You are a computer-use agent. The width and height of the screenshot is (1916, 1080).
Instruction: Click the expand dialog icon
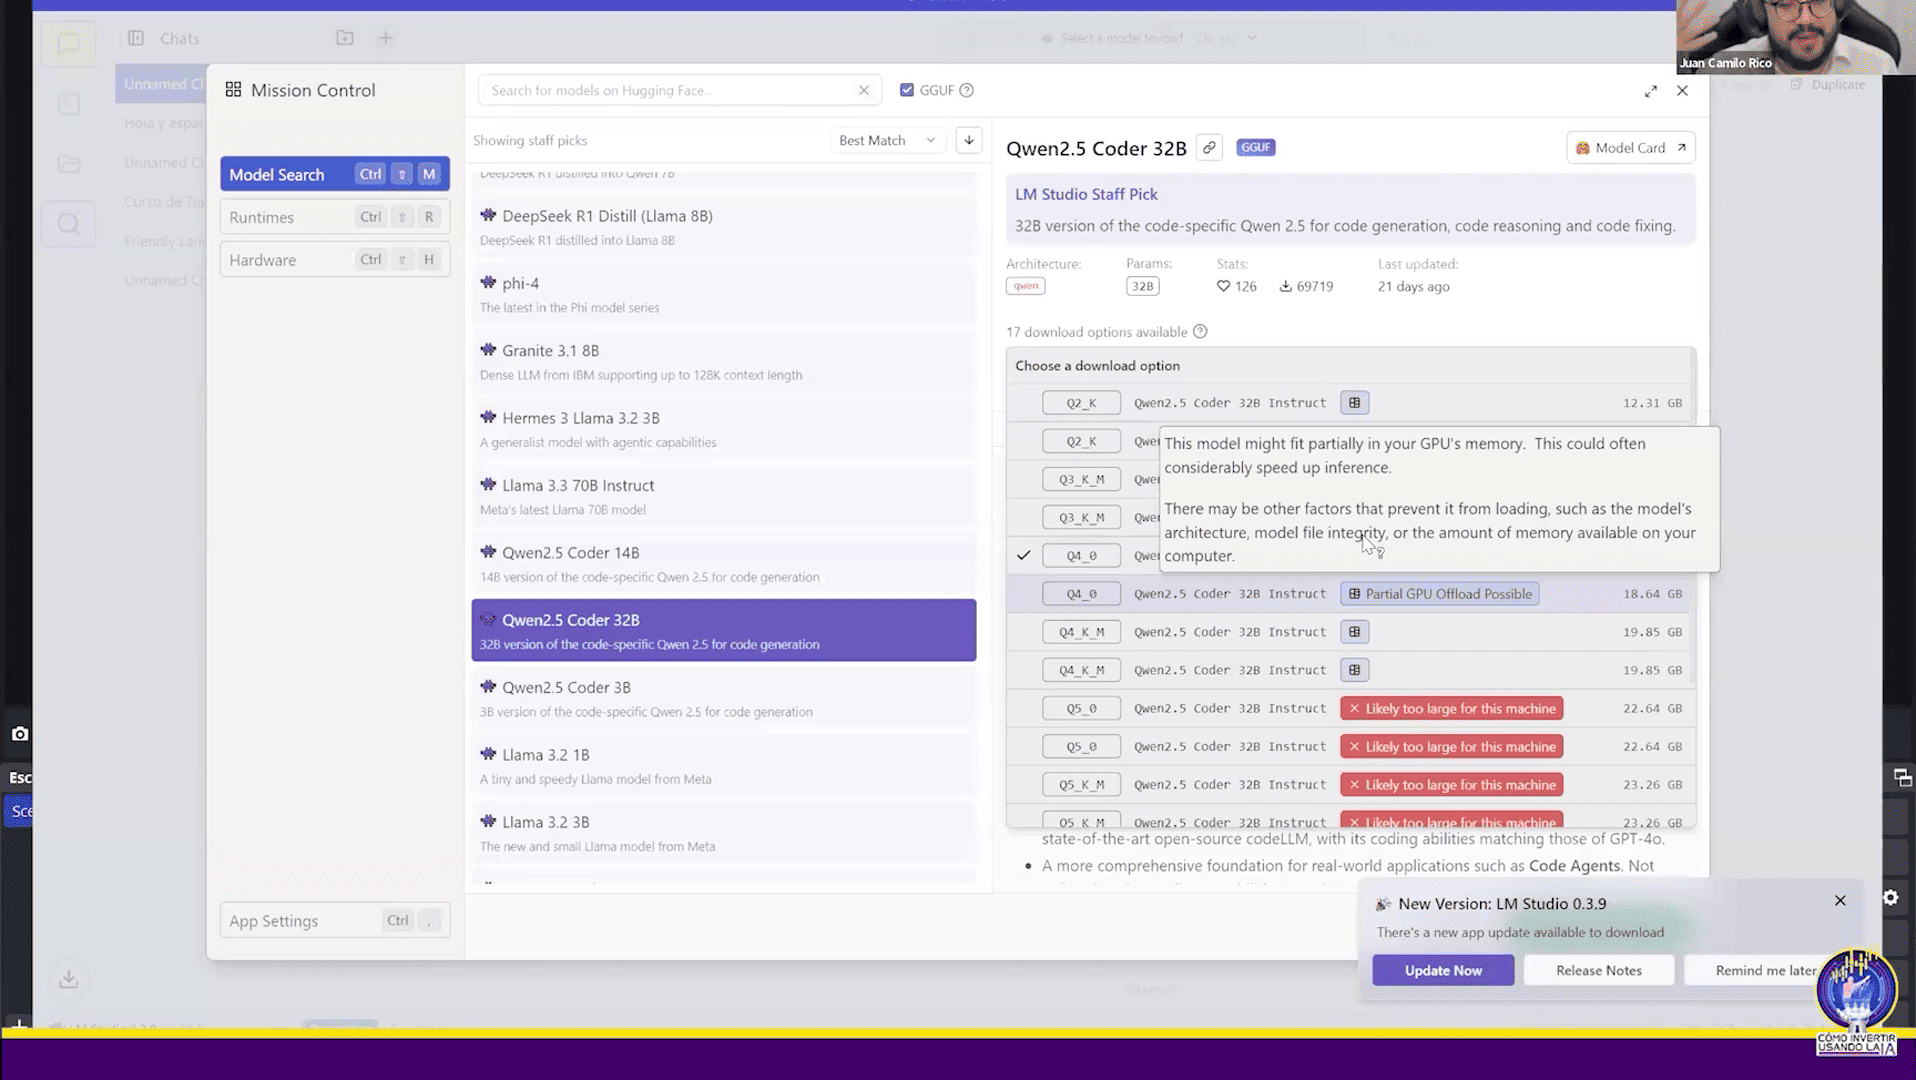coord(1650,91)
